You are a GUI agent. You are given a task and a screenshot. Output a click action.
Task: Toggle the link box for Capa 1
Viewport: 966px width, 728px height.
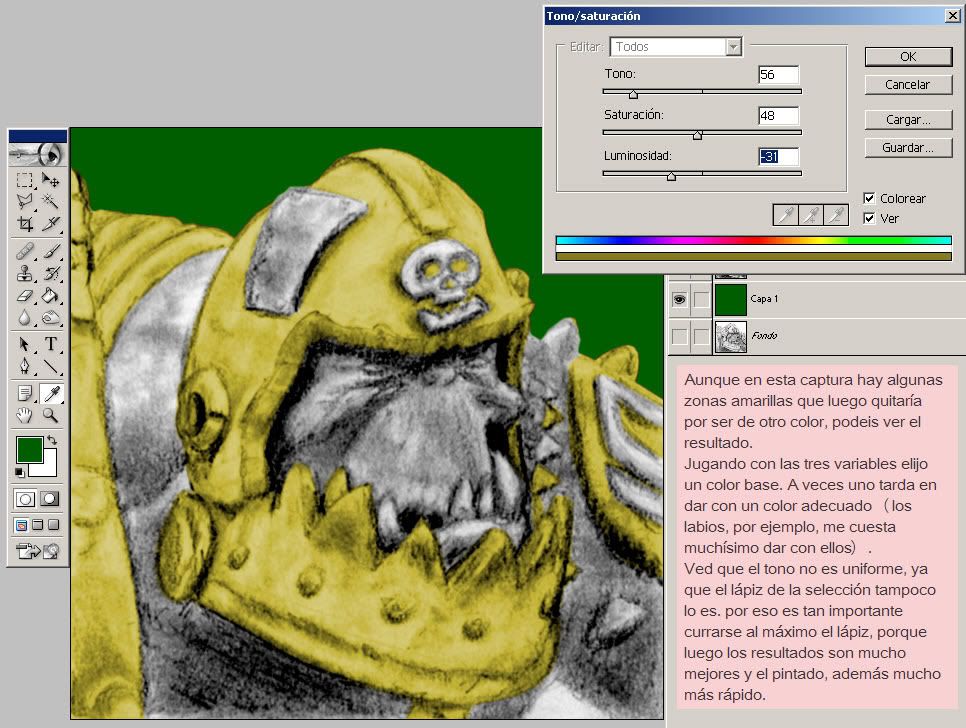tap(701, 299)
